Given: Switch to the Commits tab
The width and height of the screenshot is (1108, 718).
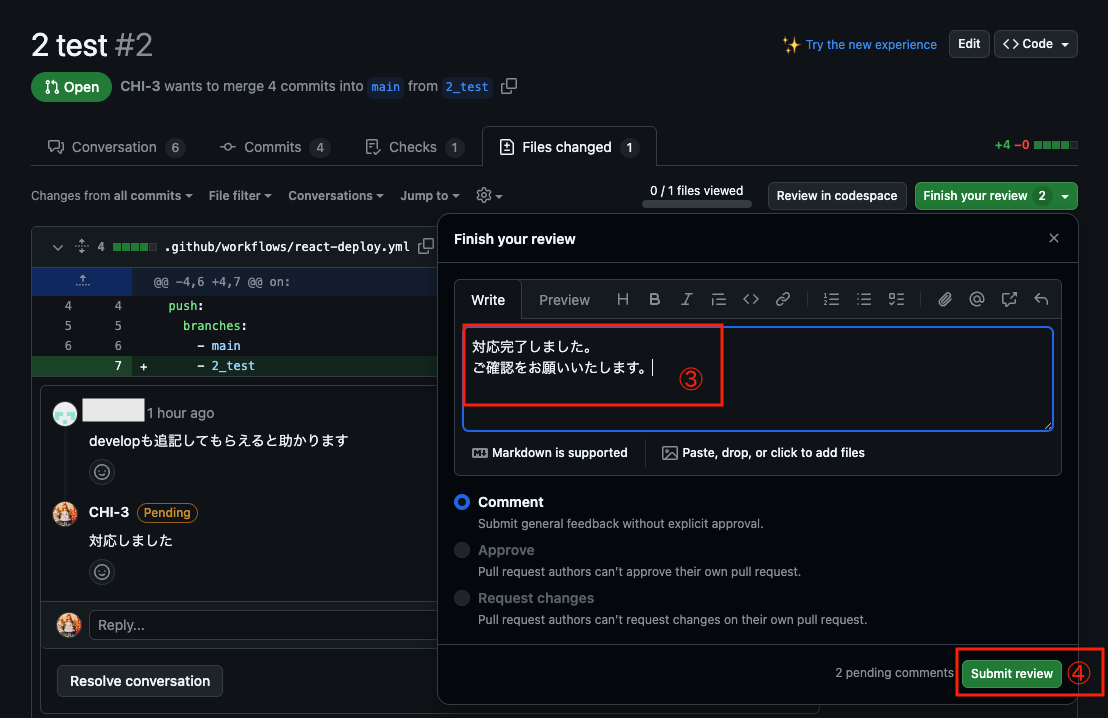Looking at the screenshot, I should click(x=274, y=147).
